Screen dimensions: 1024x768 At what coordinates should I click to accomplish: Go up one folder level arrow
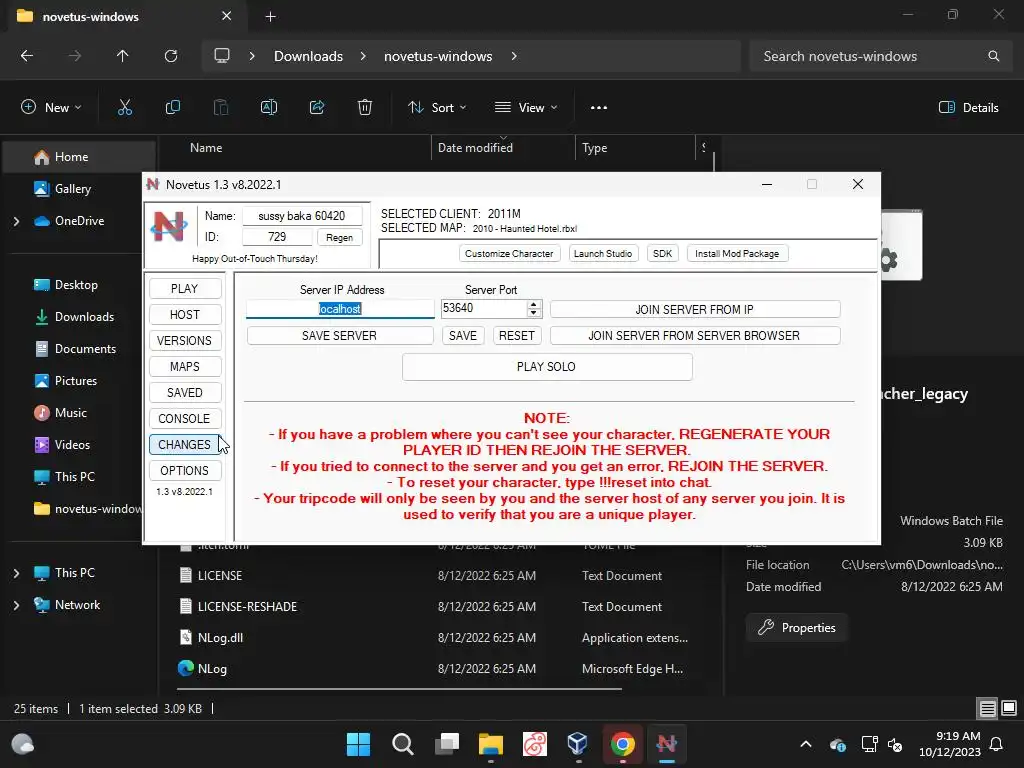pos(123,56)
